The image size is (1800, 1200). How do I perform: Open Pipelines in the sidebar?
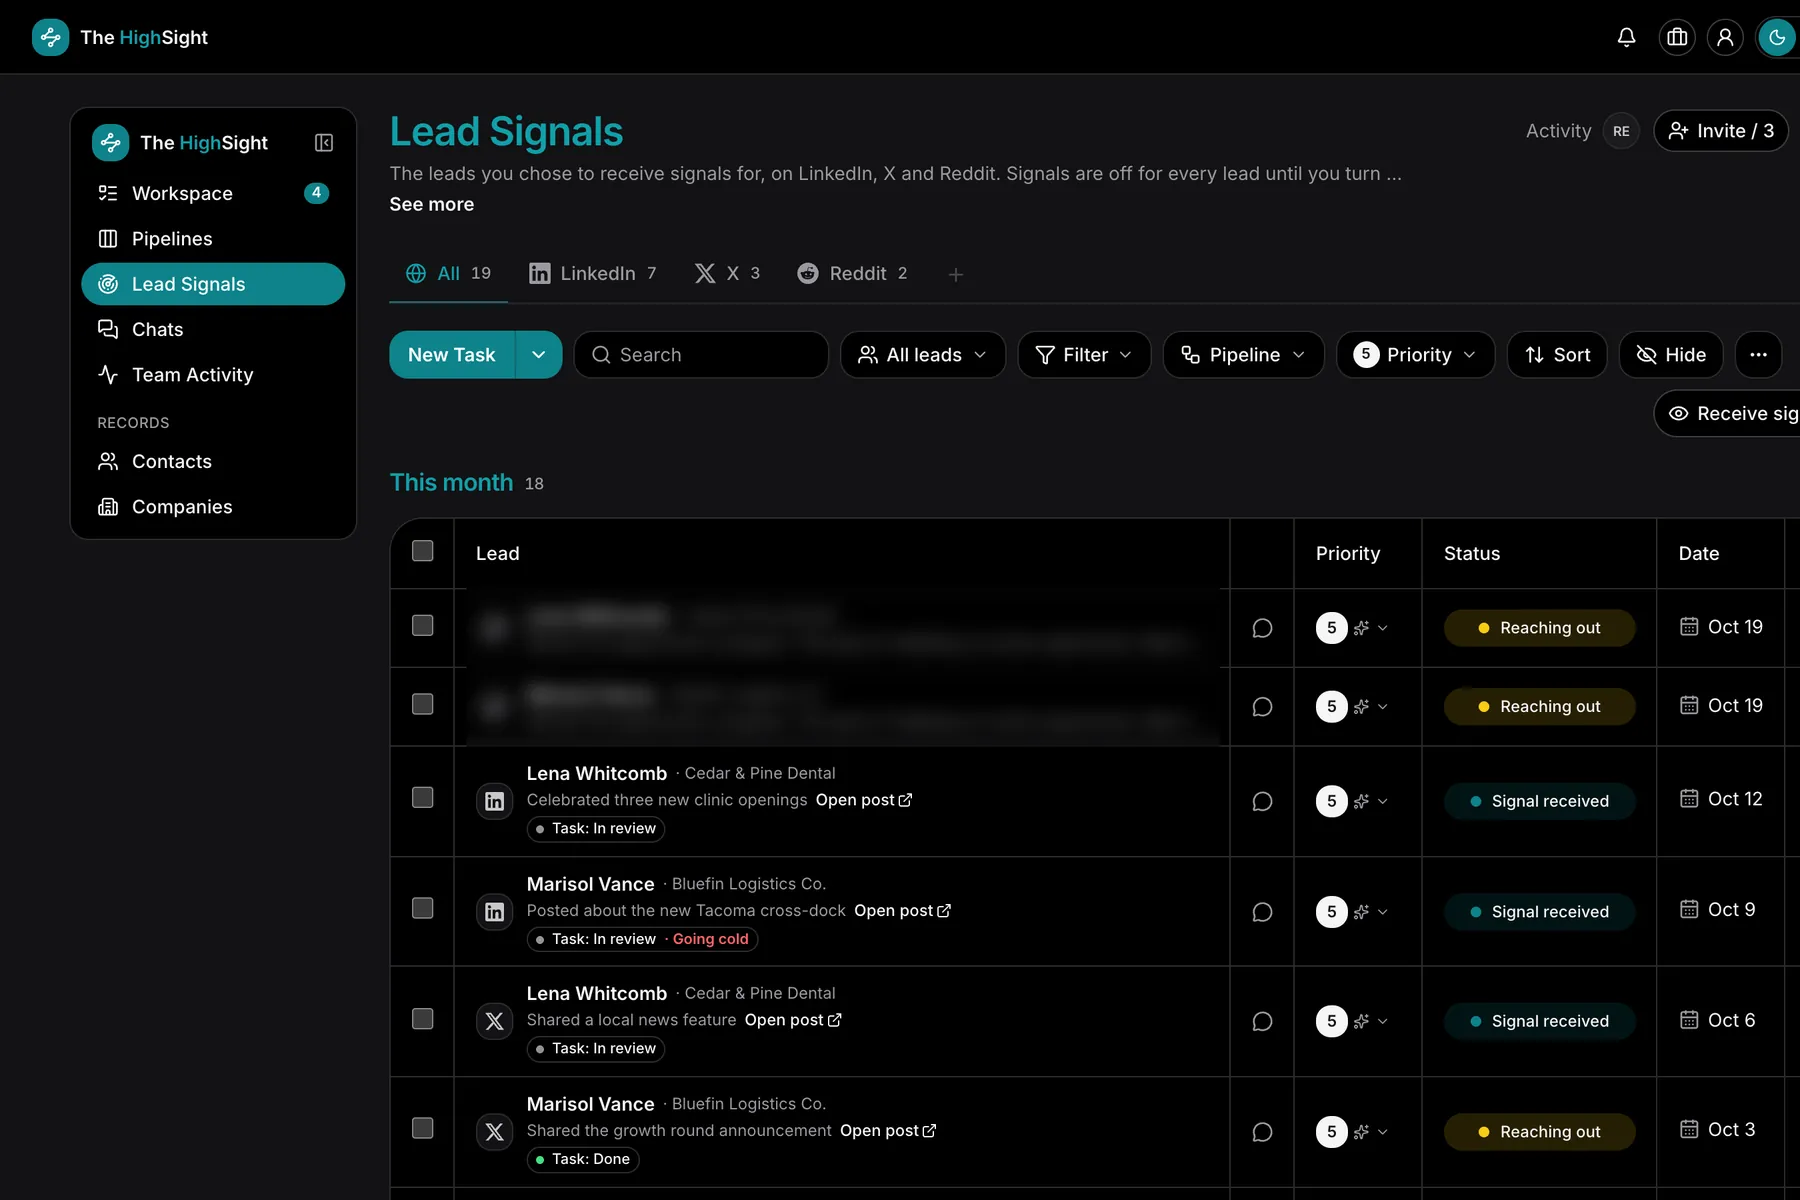pos(213,239)
